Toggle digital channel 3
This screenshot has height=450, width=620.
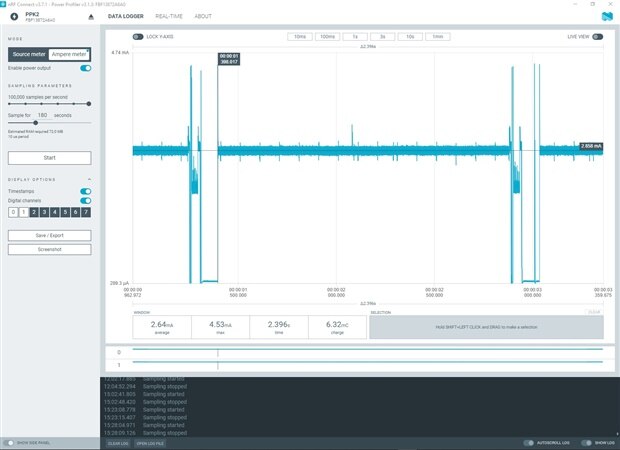(x=44, y=212)
